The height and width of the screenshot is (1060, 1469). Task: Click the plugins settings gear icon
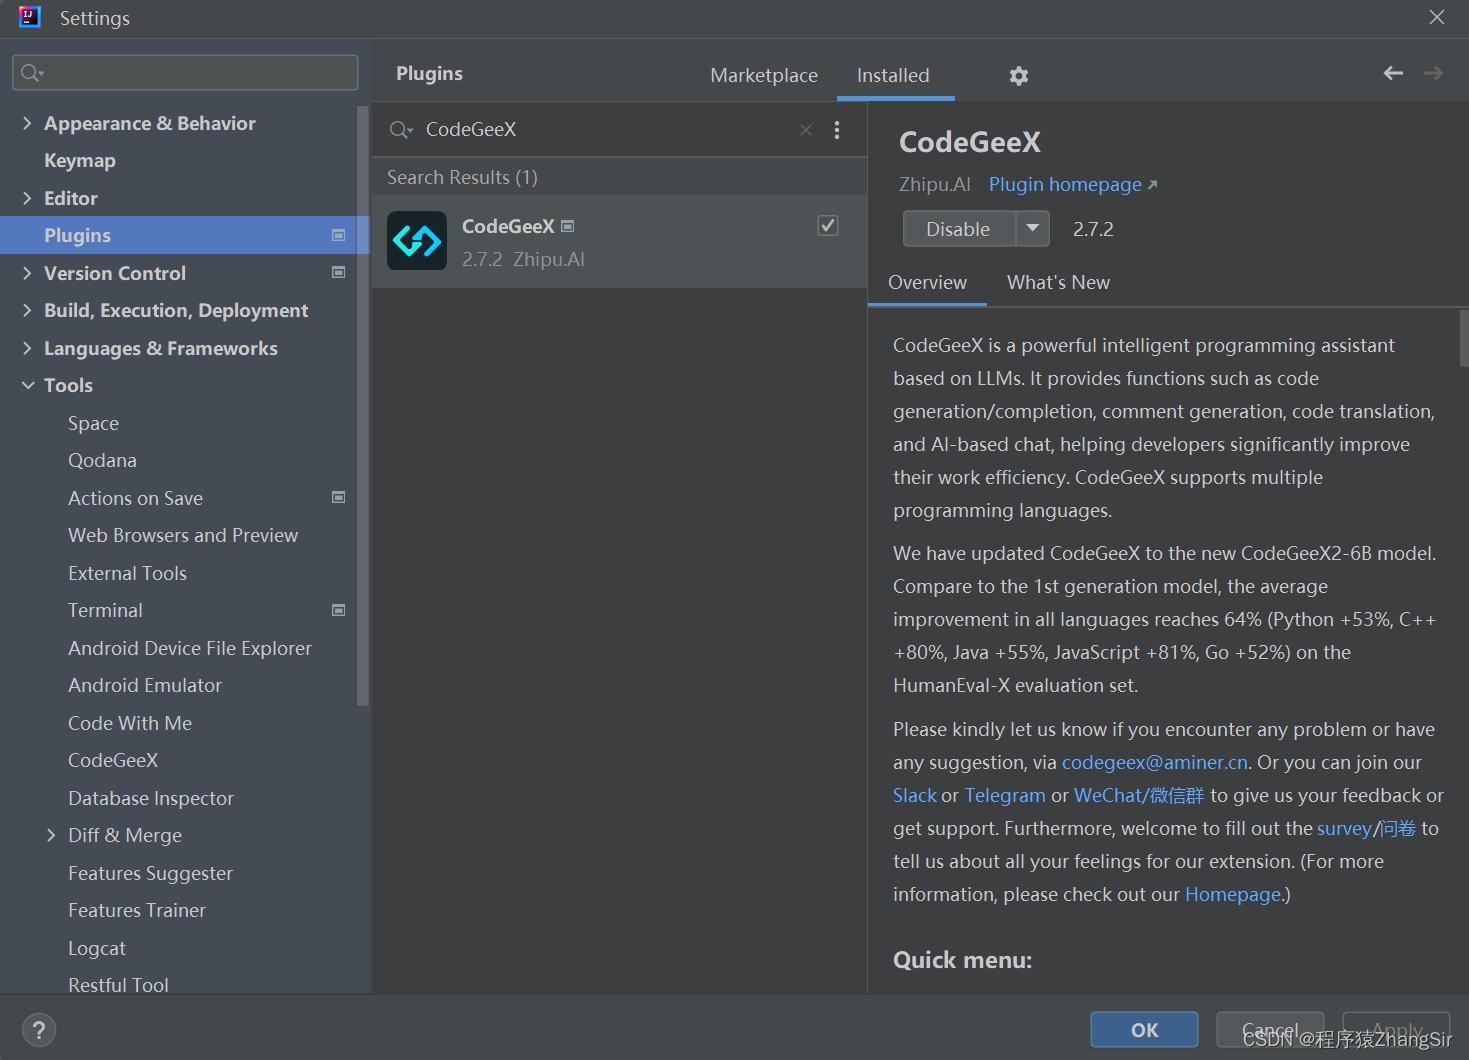[x=1018, y=76]
